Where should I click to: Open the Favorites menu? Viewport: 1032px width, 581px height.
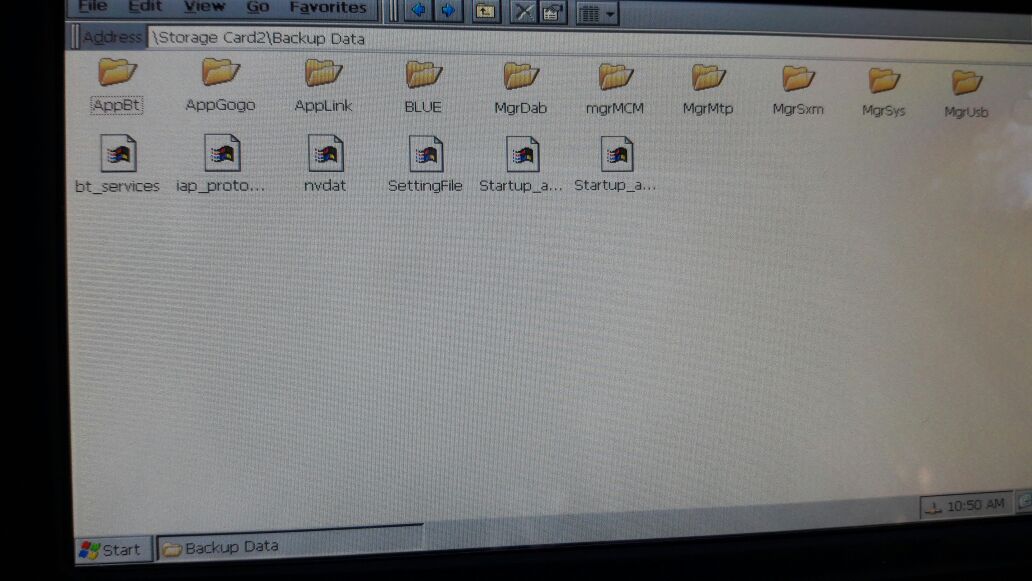(x=327, y=7)
